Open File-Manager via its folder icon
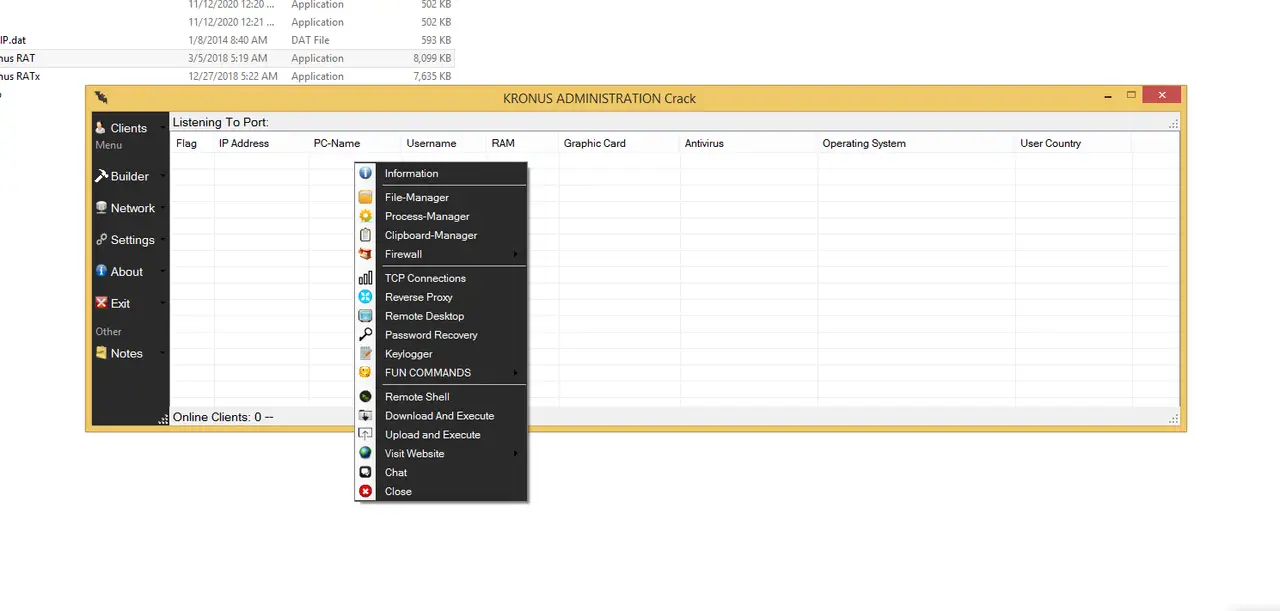The width and height of the screenshot is (1280, 611). (365, 198)
